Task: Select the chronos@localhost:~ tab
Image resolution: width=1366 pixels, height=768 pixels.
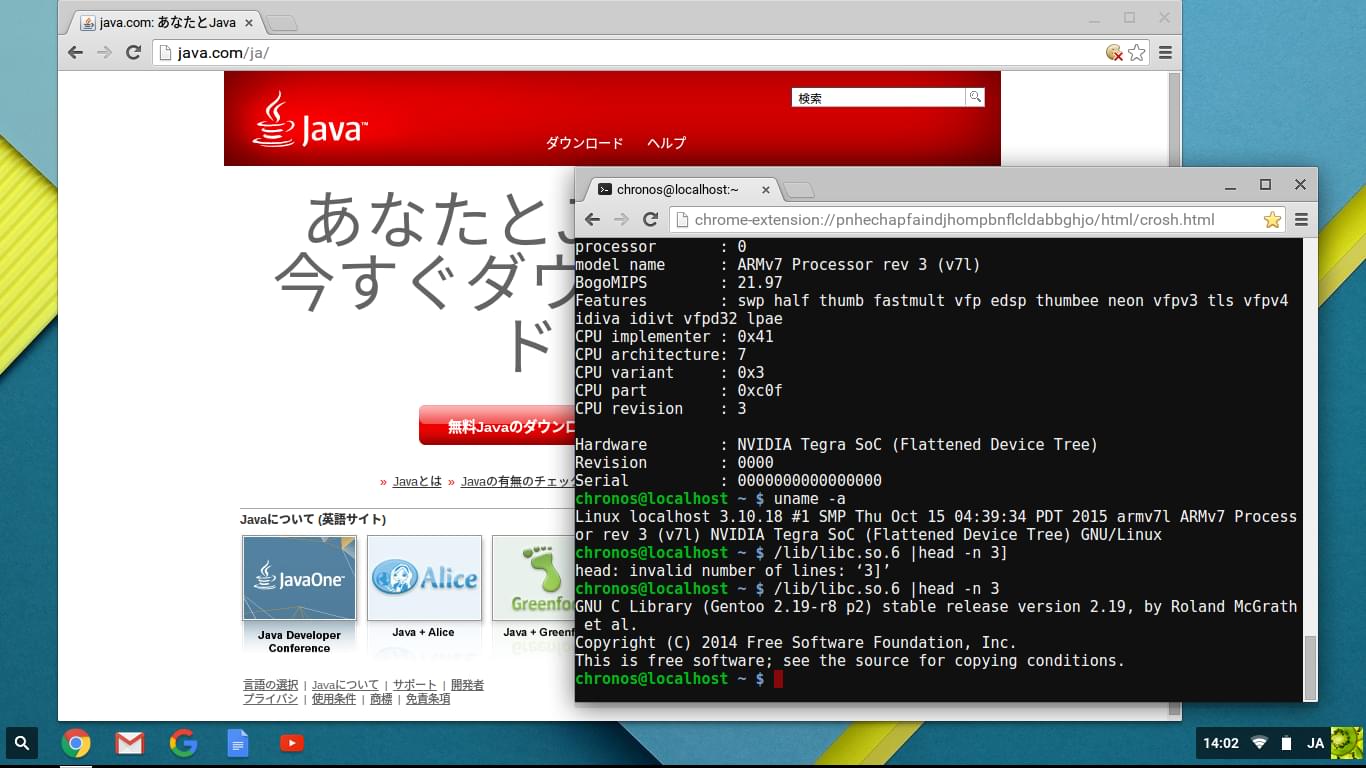Action: tap(679, 189)
